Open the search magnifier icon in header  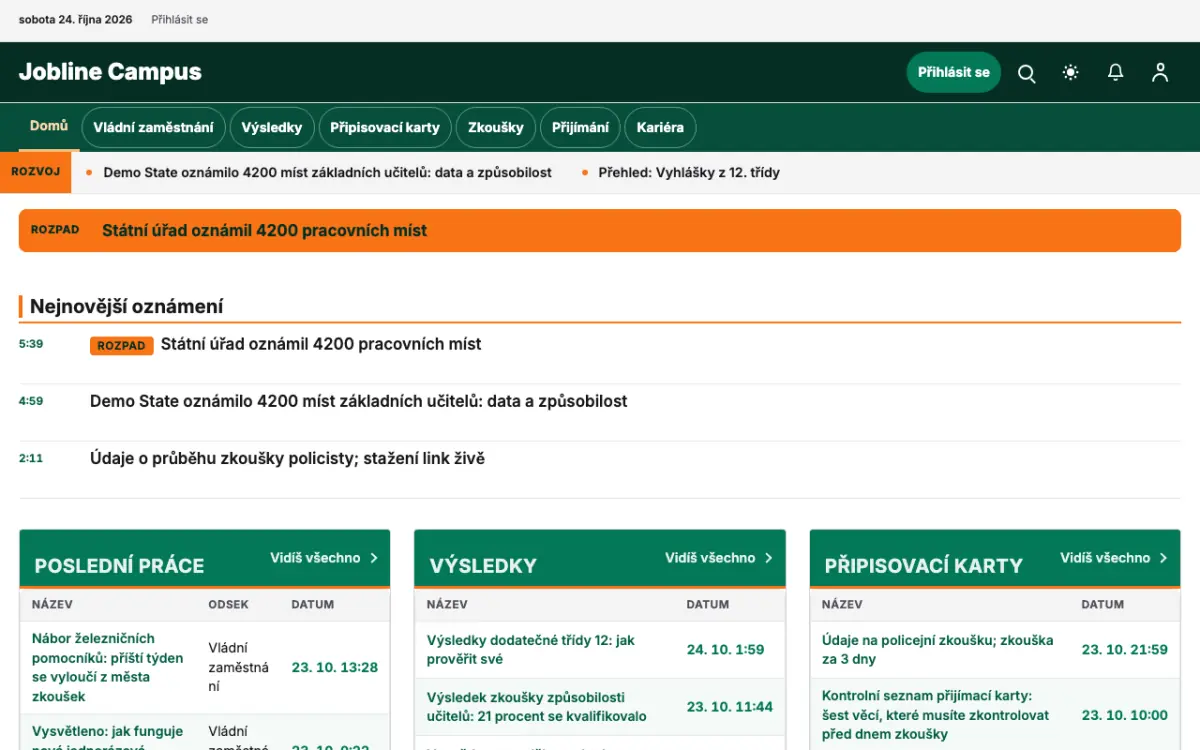click(1026, 73)
